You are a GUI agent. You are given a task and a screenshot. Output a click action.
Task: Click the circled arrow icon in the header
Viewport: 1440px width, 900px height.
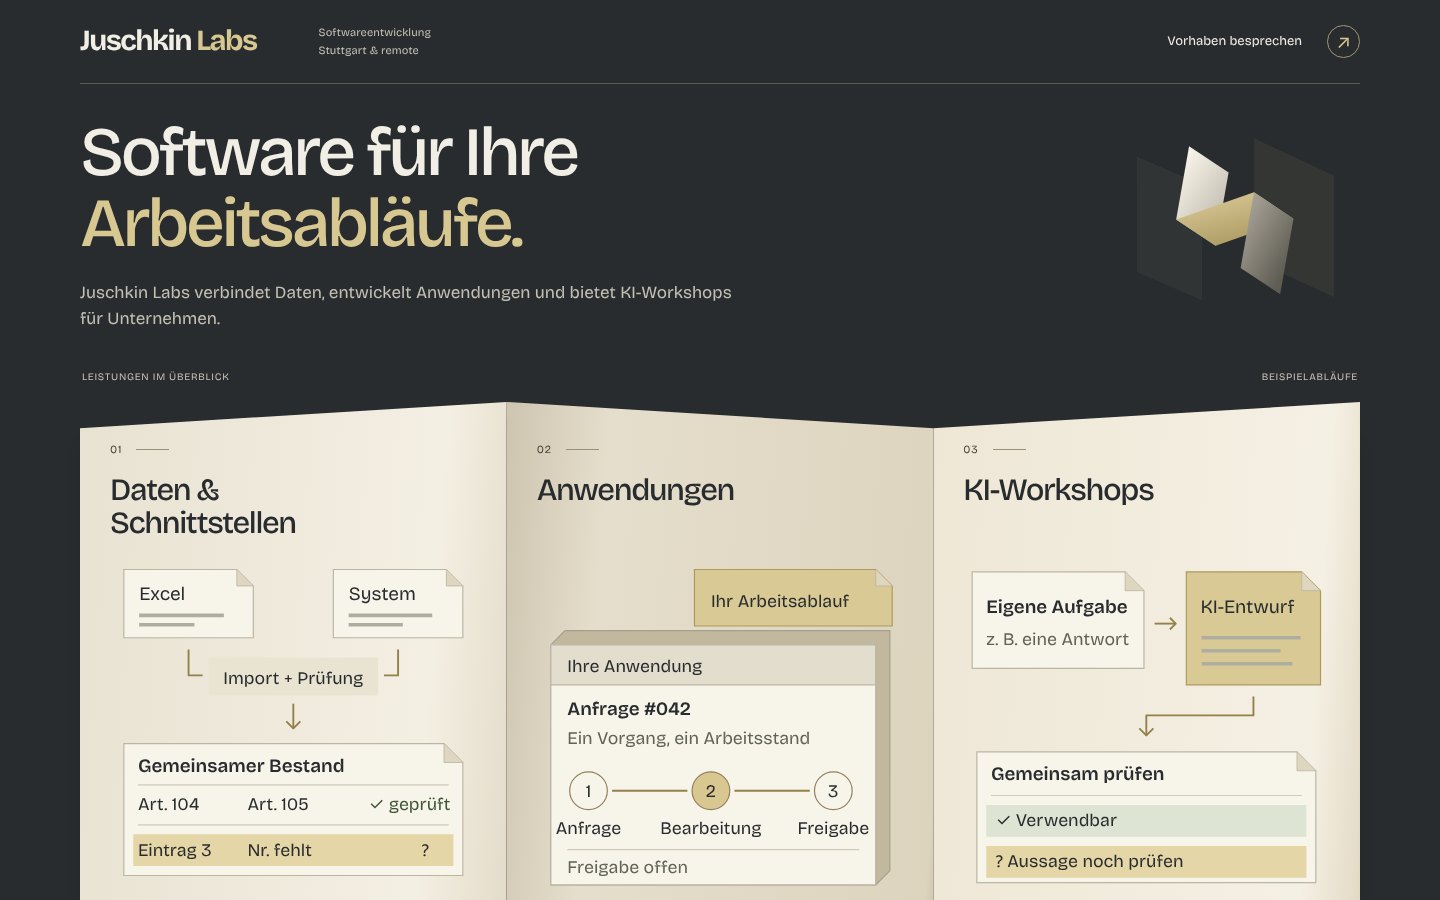[x=1343, y=42]
